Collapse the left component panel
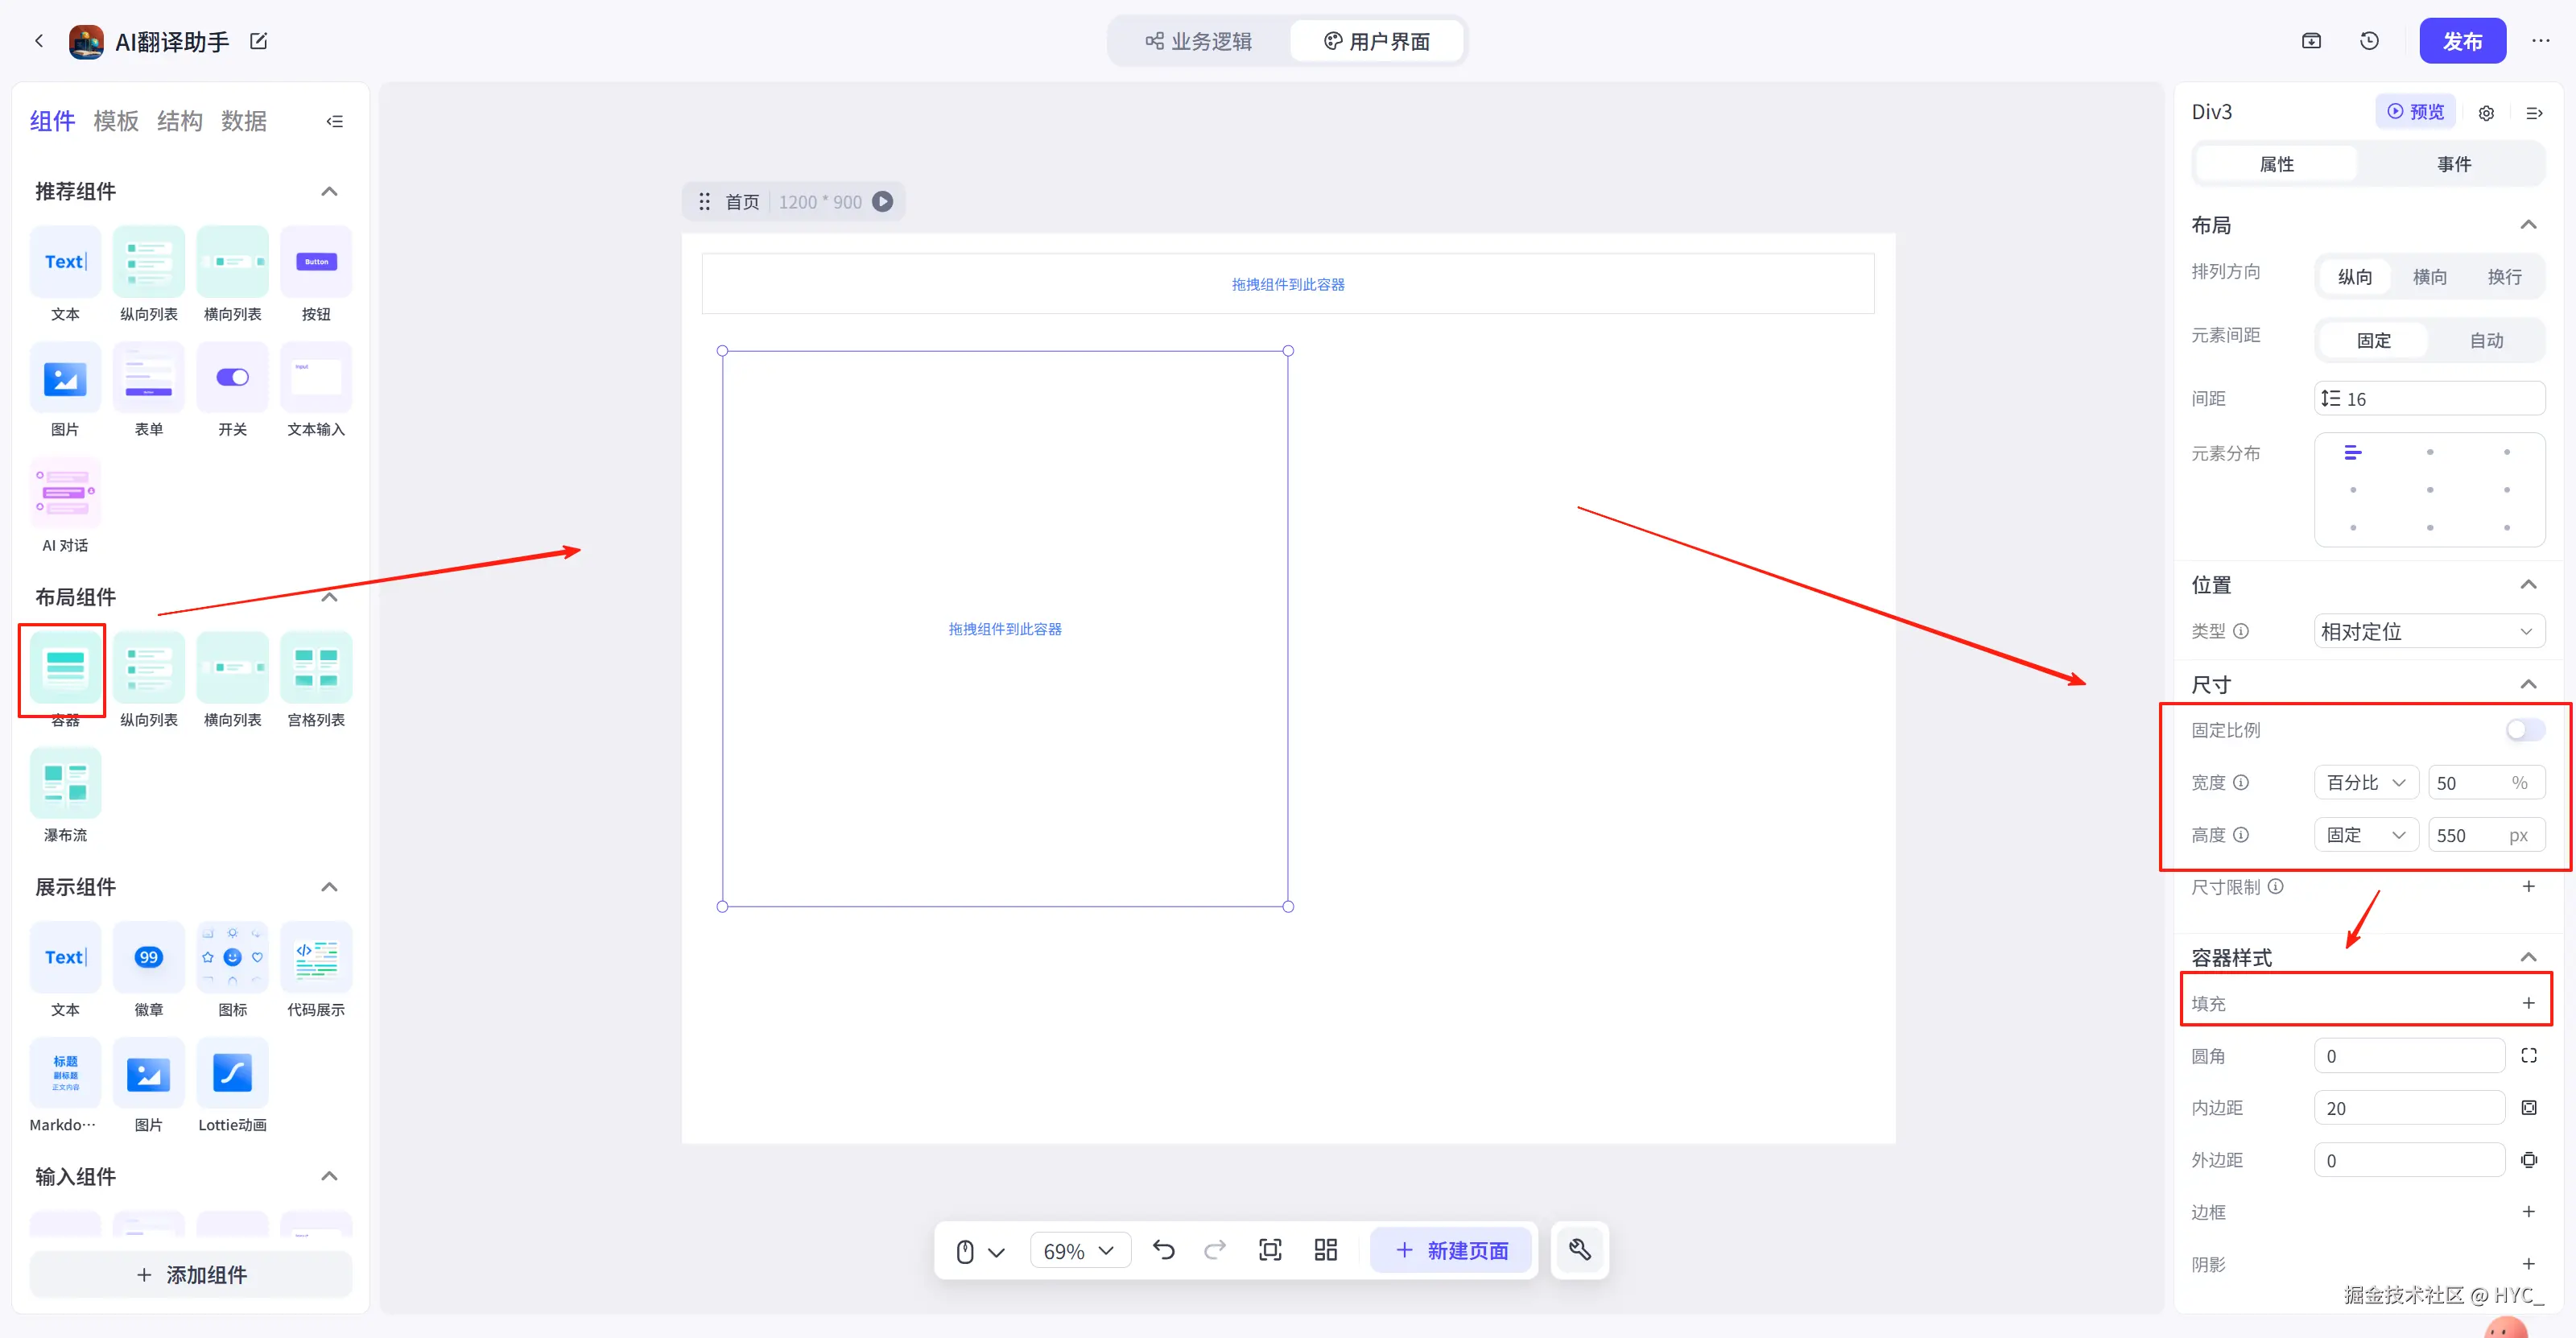The height and width of the screenshot is (1338, 2576). tap(335, 121)
